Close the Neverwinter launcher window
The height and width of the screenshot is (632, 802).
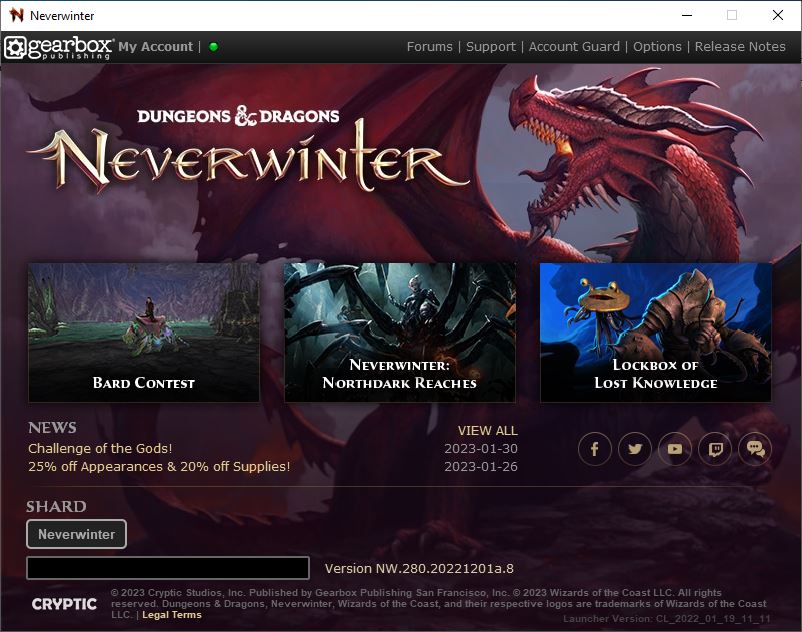777,15
